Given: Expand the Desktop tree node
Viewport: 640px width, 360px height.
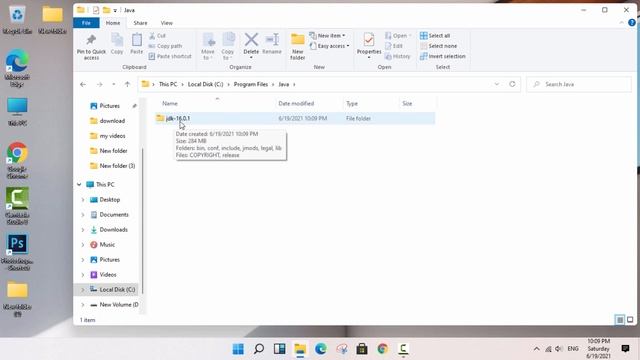Looking at the screenshot, I should click(83, 200).
